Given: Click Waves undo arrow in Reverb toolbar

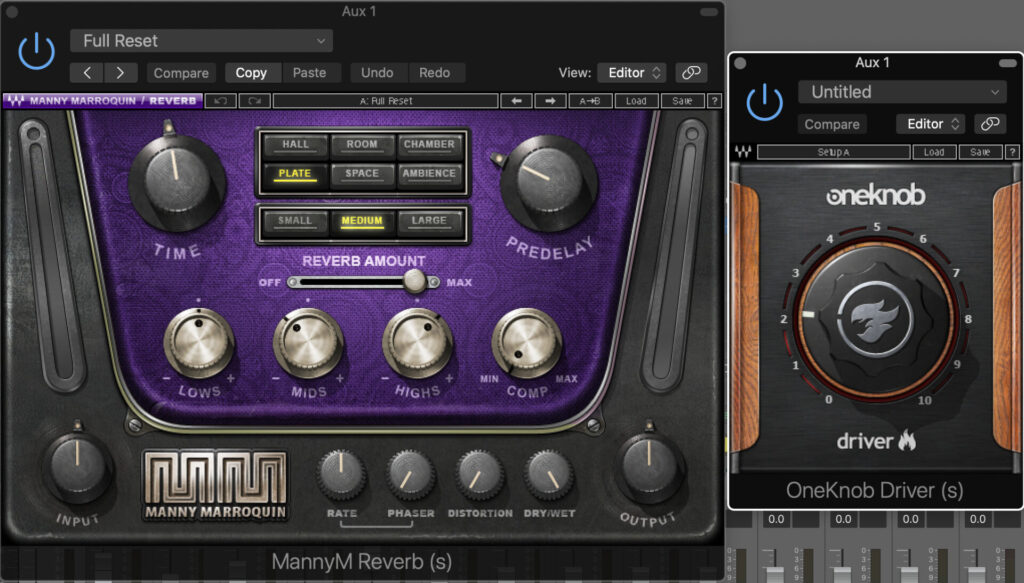Looking at the screenshot, I should point(221,101).
